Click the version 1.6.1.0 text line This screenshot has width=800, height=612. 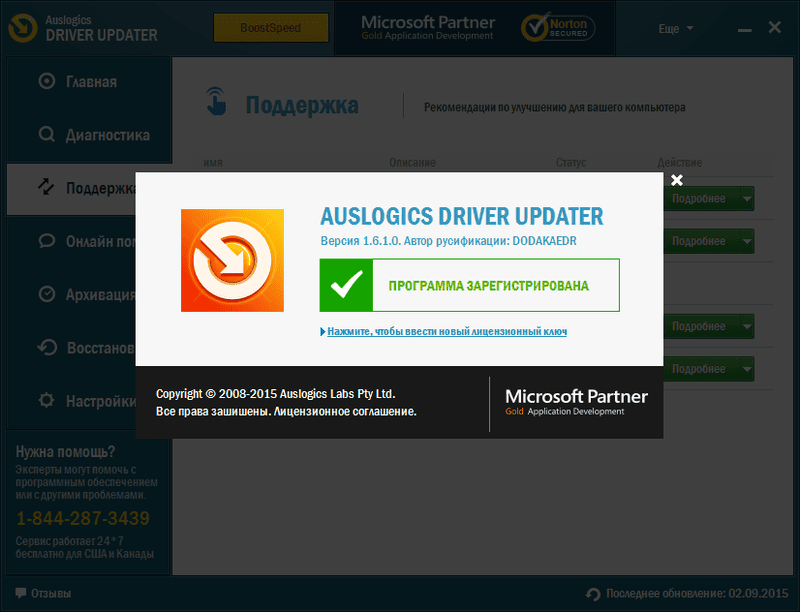448,241
